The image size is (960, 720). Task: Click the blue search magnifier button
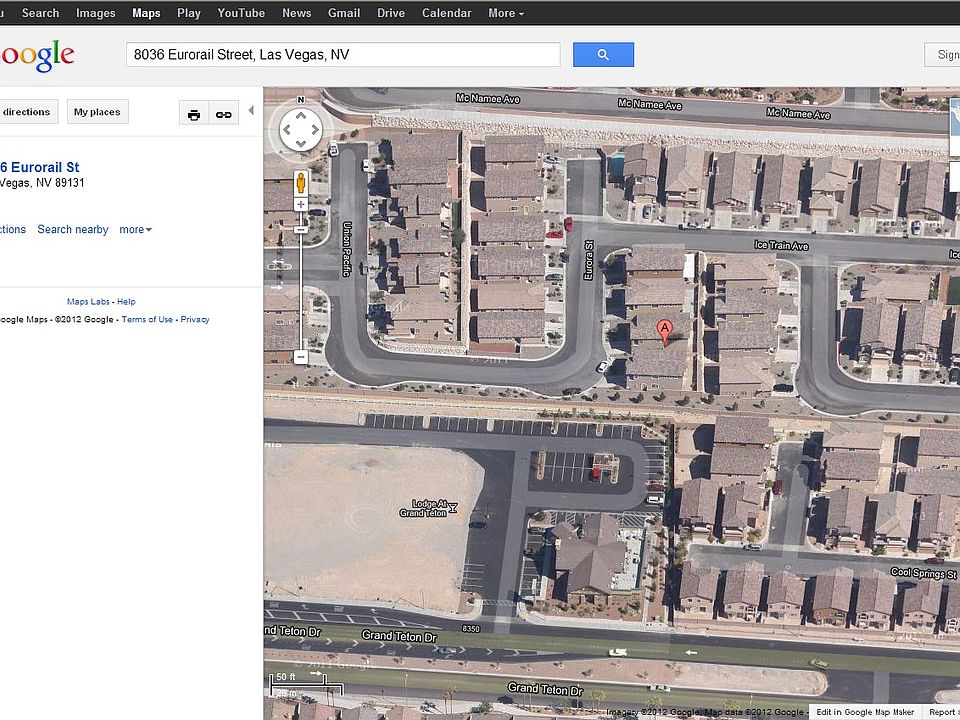[x=603, y=54]
